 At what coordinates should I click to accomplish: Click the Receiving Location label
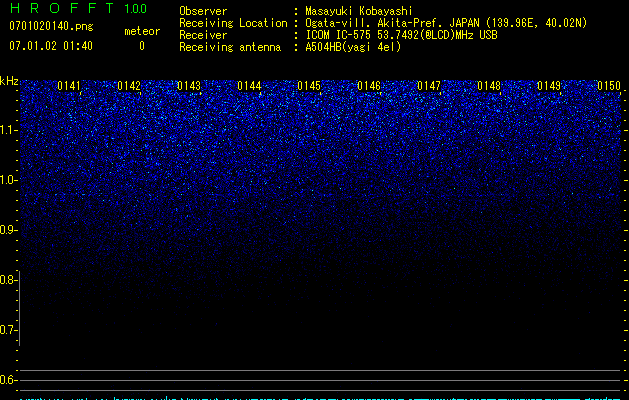coord(233,23)
